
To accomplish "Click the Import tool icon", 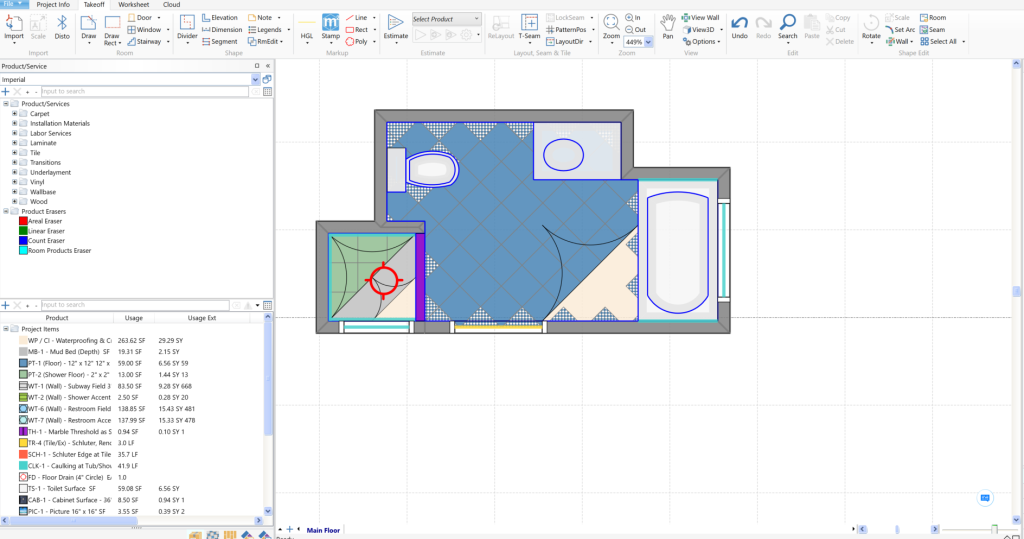I will click(x=14, y=24).
